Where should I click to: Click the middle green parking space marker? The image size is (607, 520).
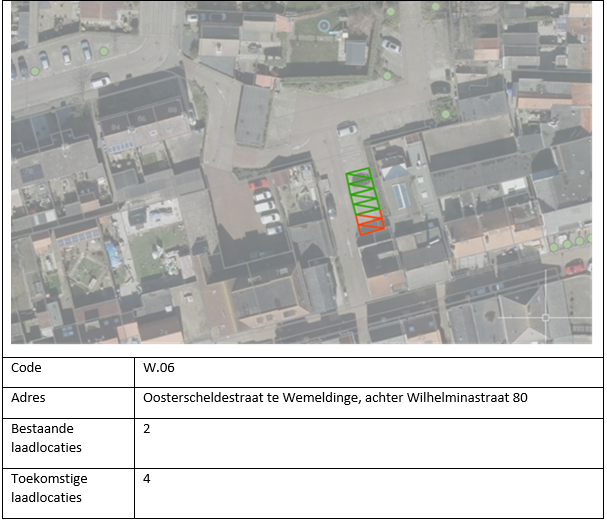[363, 197]
